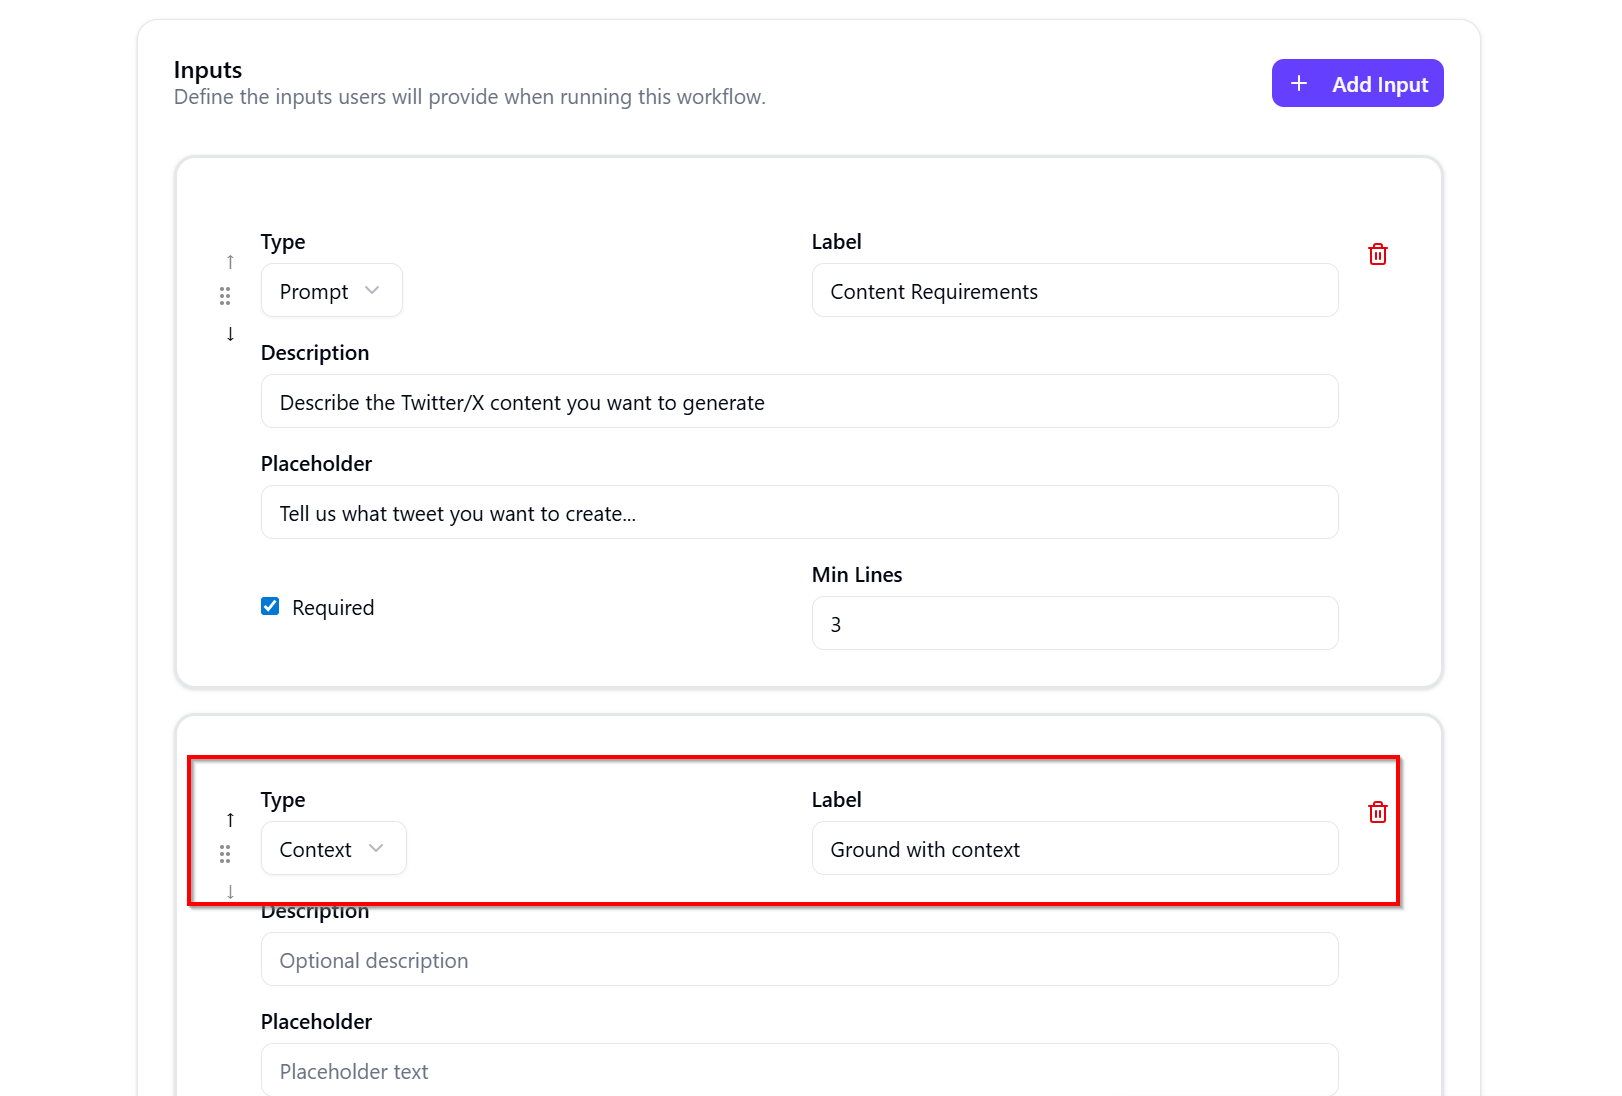Focus the tweet placeholder text field
The image size is (1622, 1096).
(799, 513)
